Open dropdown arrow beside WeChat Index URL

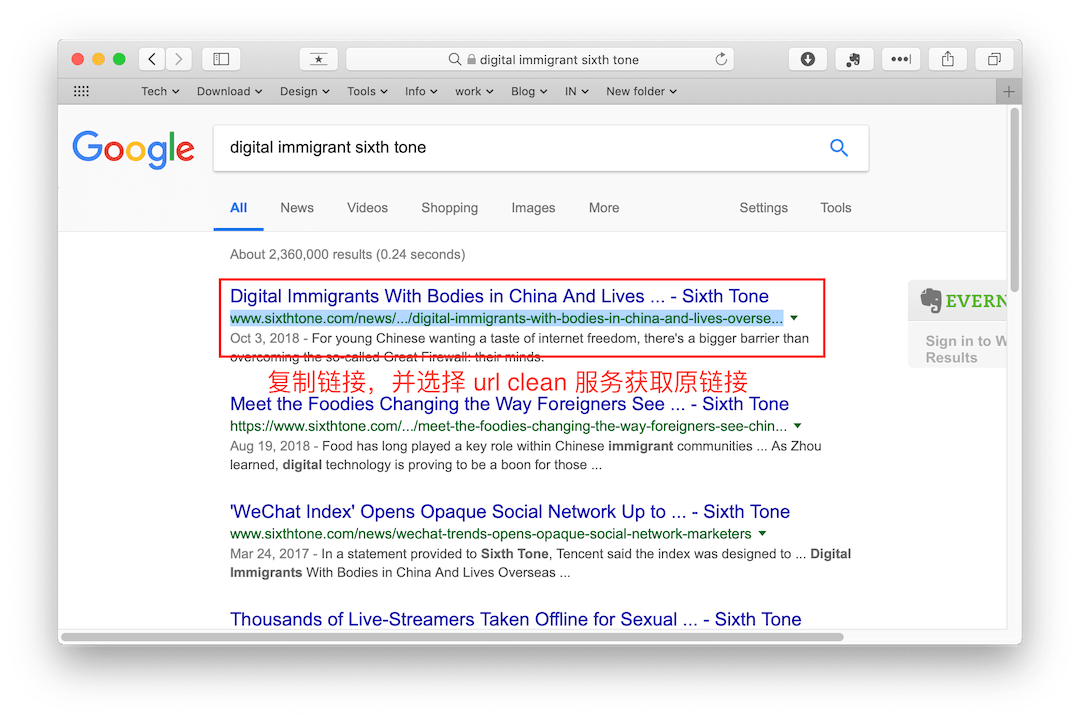762,534
